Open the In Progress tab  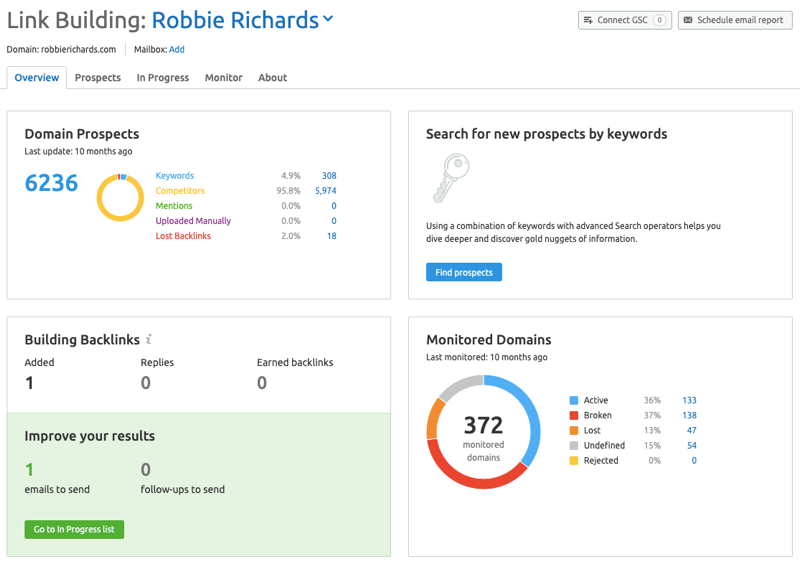[162, 78]
